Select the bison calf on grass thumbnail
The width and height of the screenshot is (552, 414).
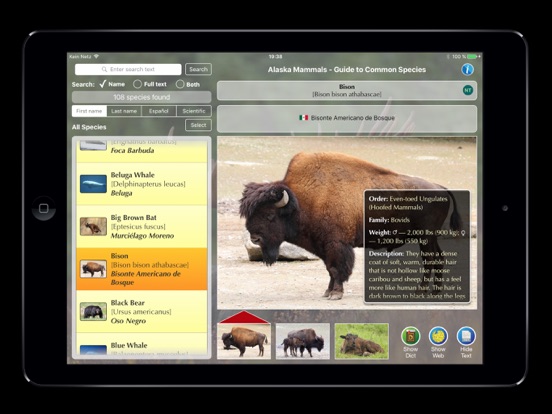pos(362,341)
